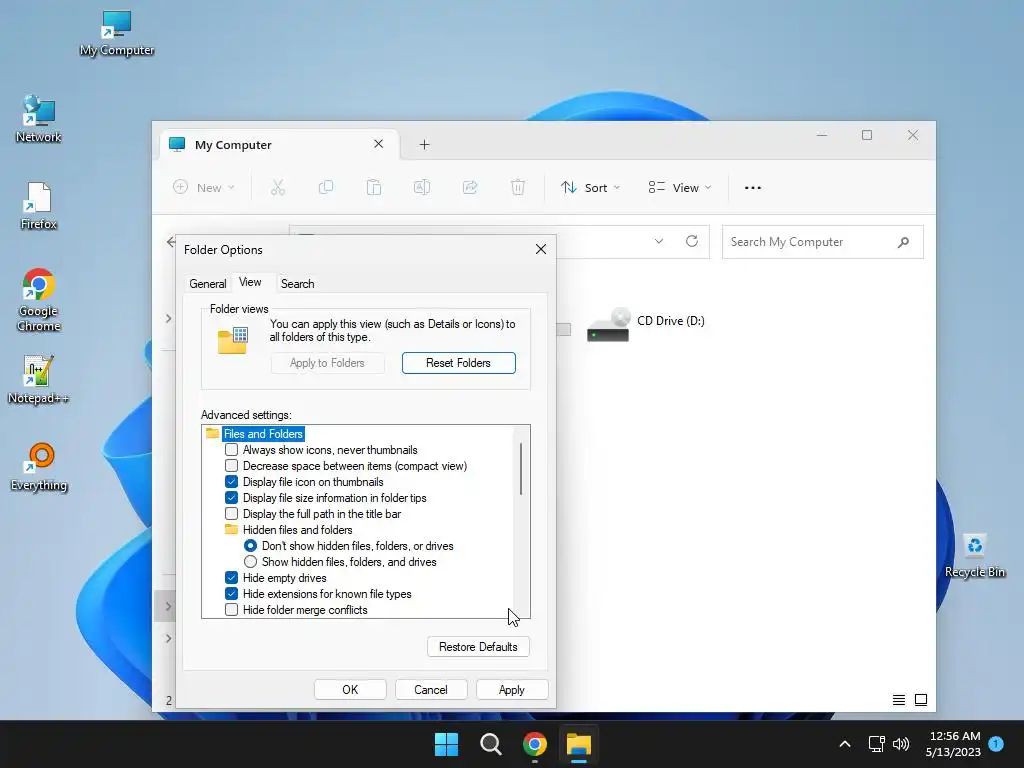Click Chrome icon on the taskbar
Image resolution: width=1024 pixels, height=768 pixels.
(535, 744)
